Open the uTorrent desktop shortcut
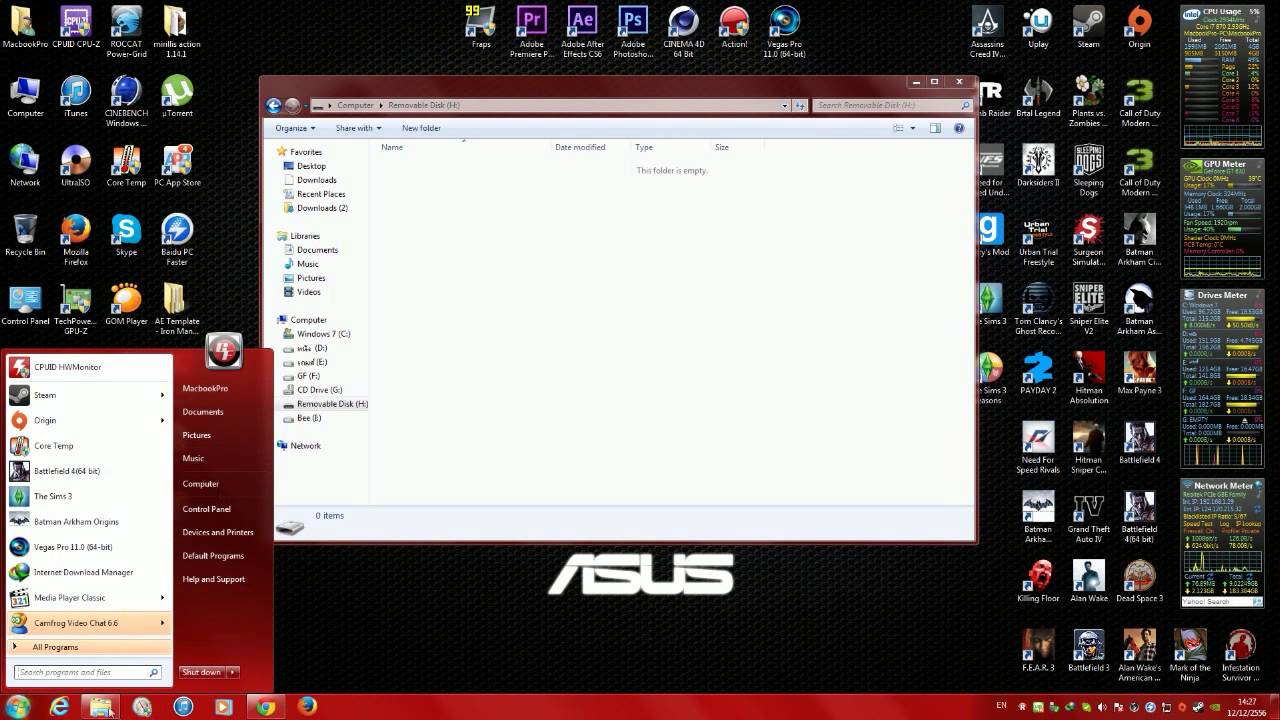Screen dimensions: 1280x720 pyautogui.click(x=177, y=98)
